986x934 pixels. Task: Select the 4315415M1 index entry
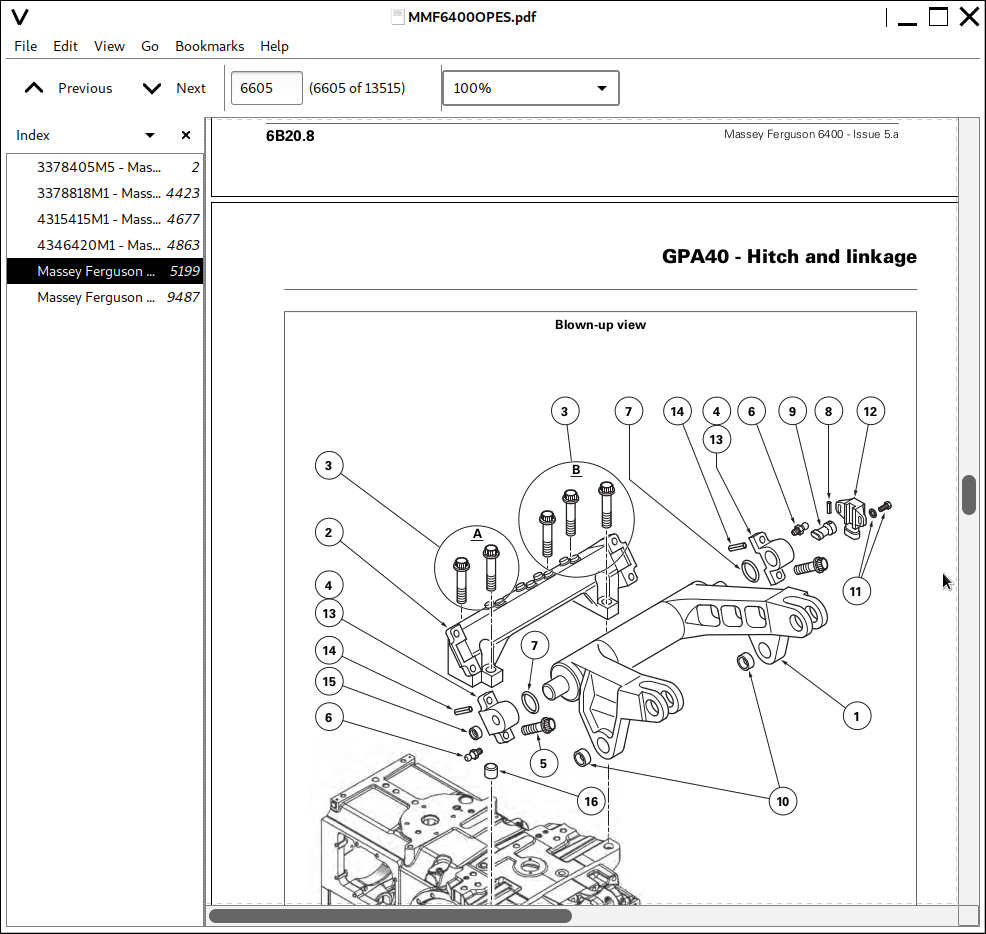(x=100, y=219)
